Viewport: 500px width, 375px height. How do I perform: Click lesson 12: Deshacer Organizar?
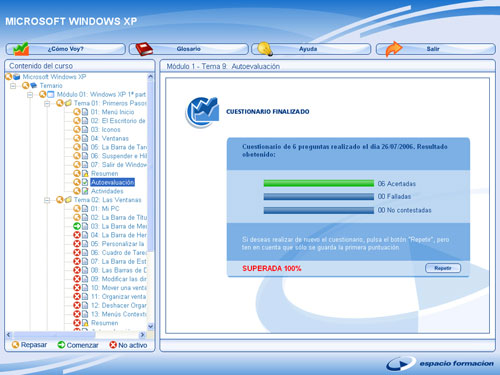click(119, 305)
